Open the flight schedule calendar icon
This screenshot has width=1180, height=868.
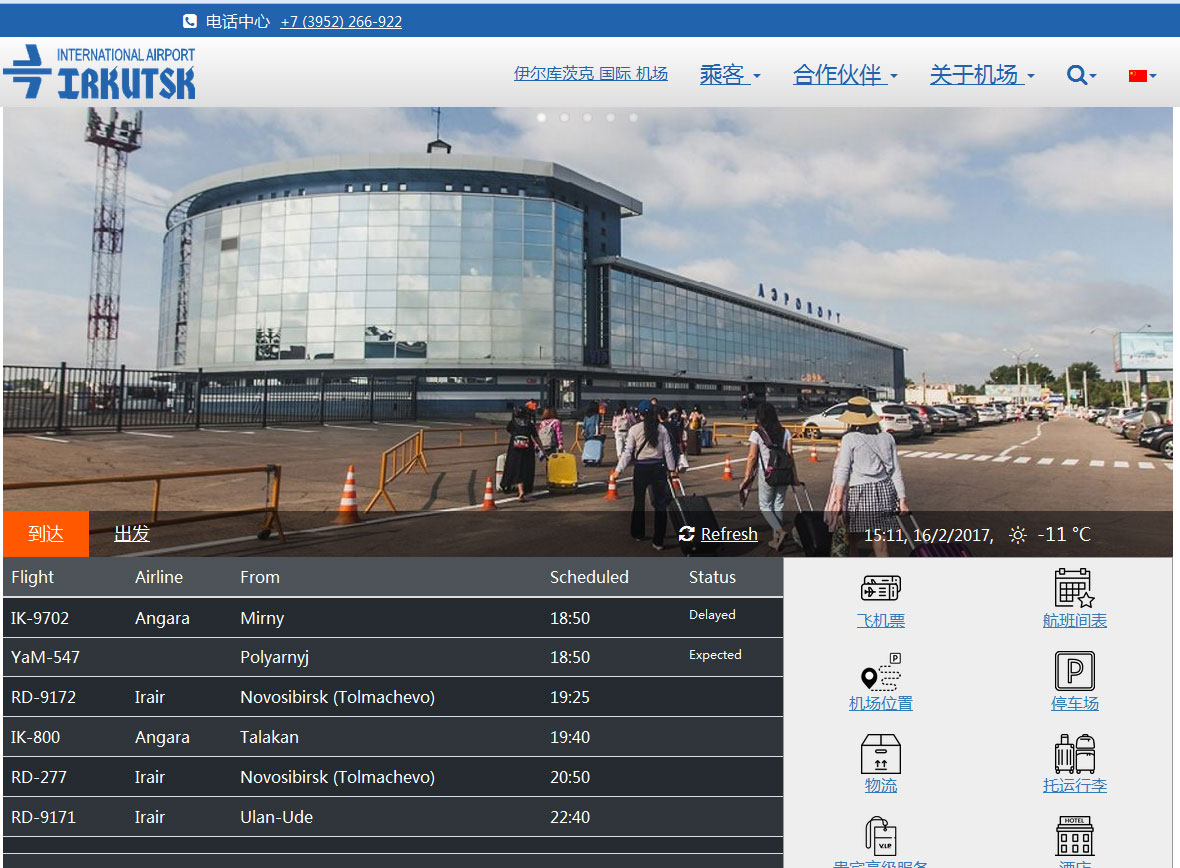[1074, 588]
